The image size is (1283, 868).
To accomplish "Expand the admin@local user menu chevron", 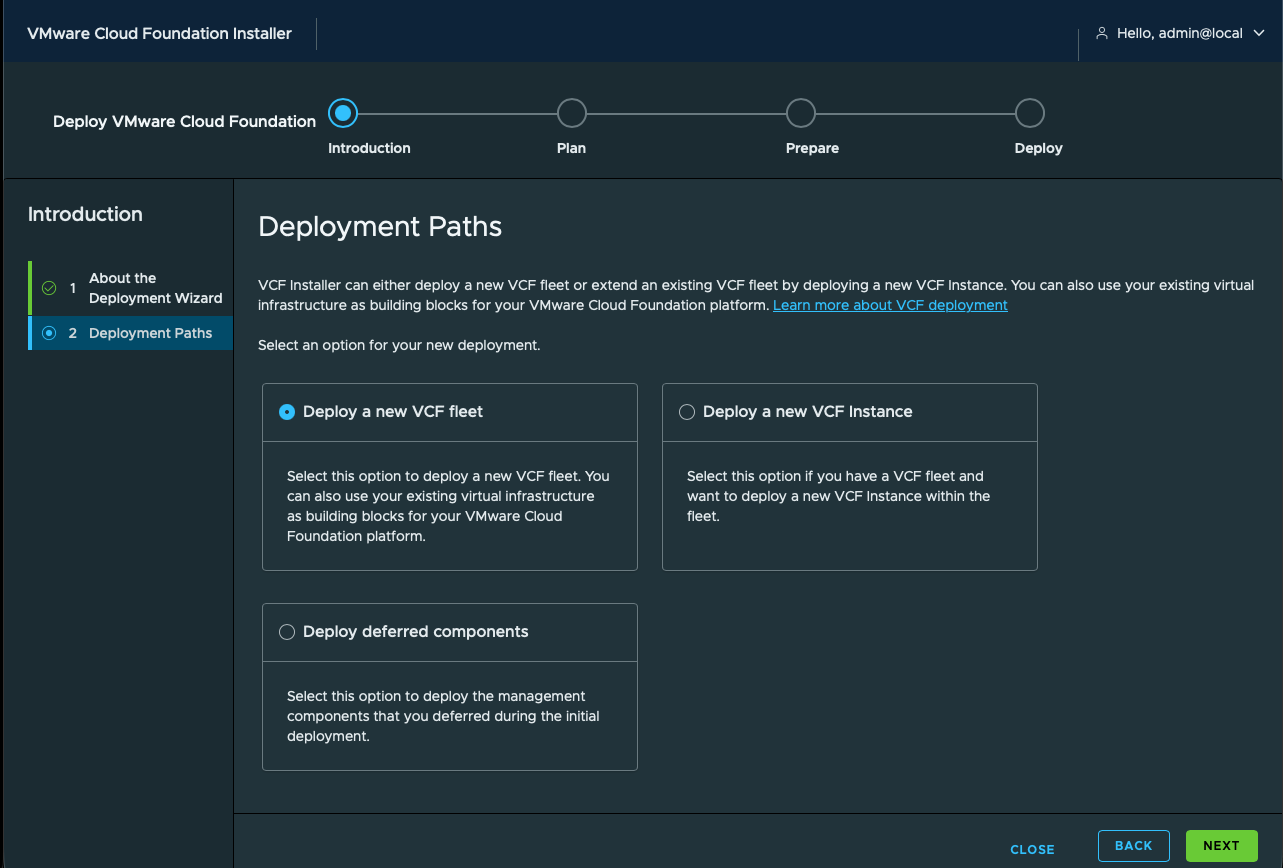I will tap(1258, 33).
